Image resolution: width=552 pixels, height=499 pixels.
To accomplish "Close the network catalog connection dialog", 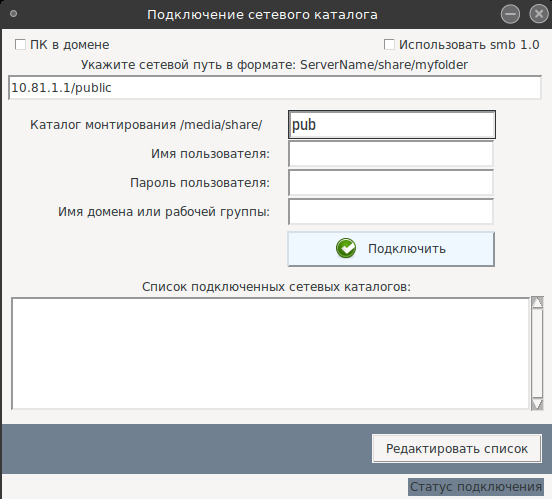I will [x=539, y=14].
